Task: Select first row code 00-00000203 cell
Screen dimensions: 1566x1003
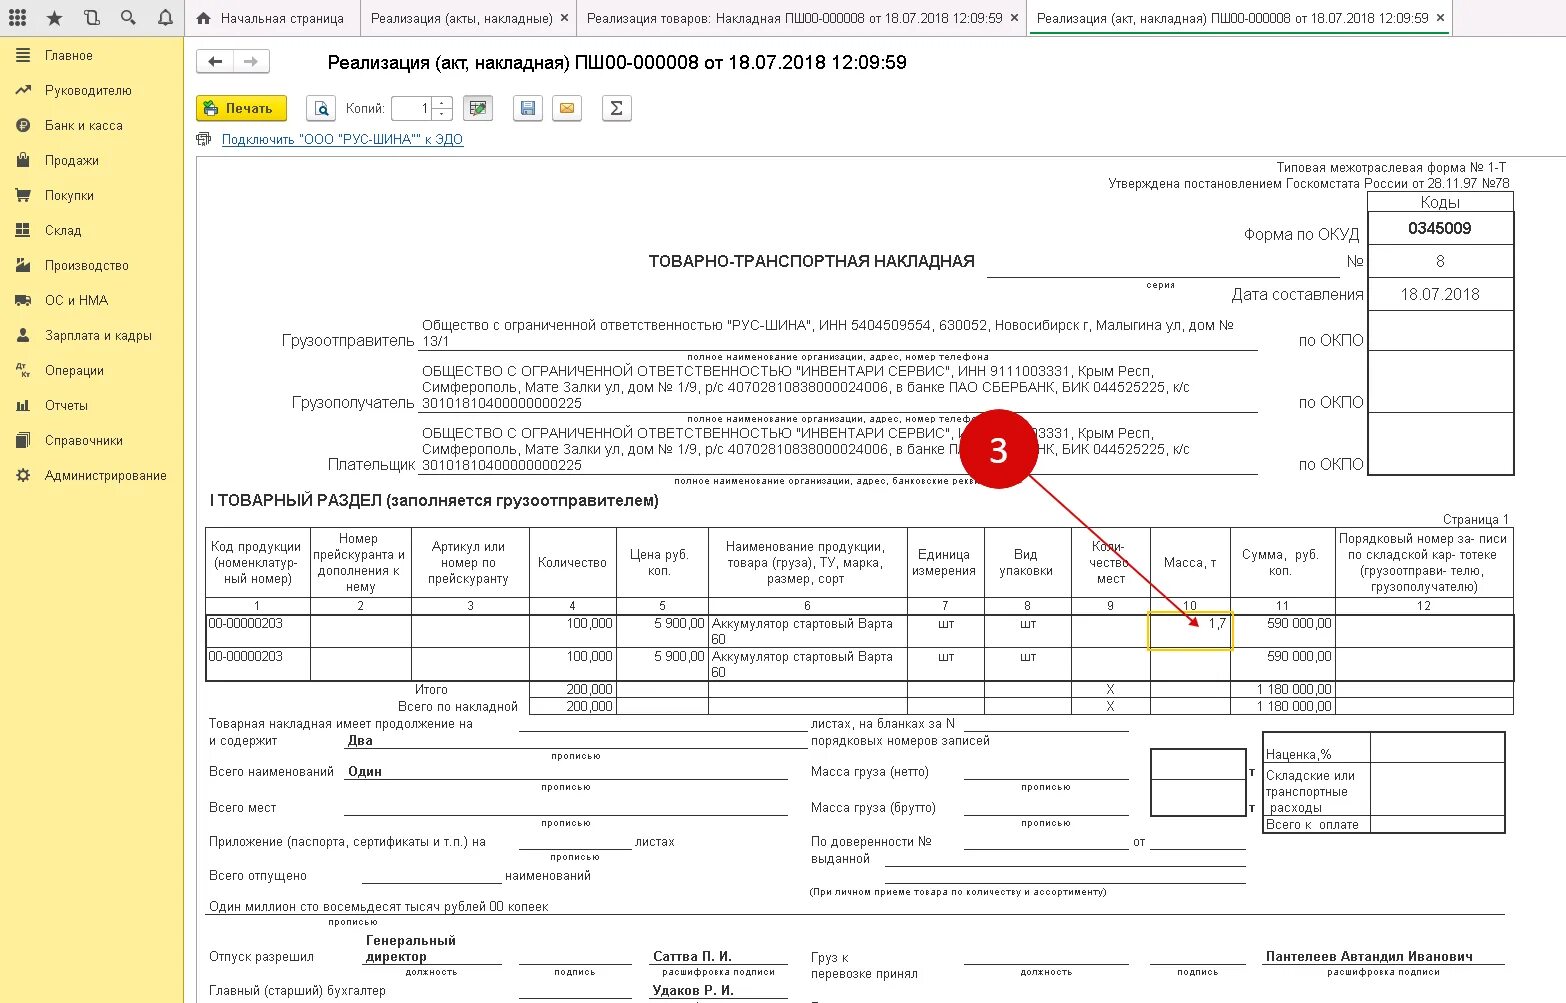Action: [258, 631]
